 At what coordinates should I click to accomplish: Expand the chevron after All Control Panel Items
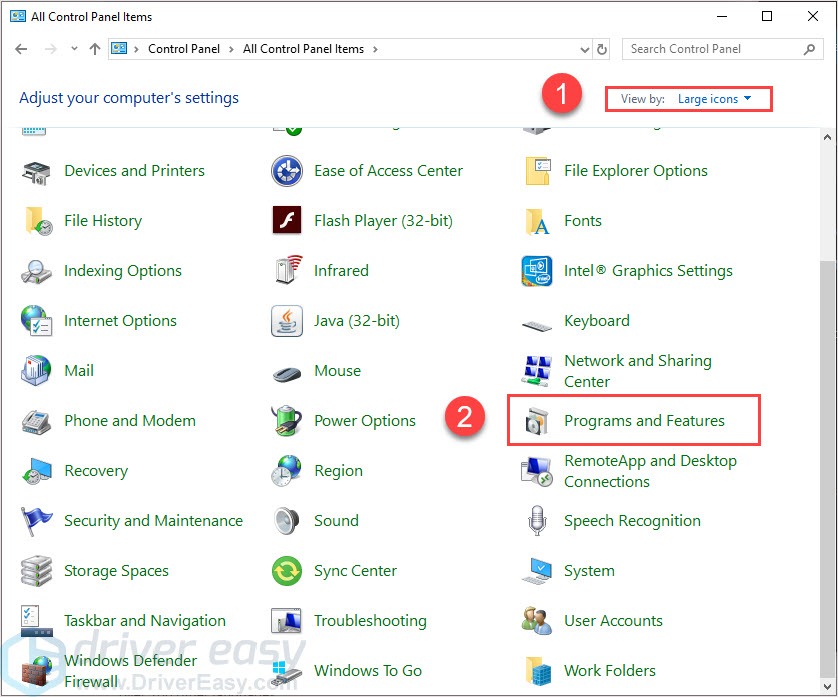375,49
